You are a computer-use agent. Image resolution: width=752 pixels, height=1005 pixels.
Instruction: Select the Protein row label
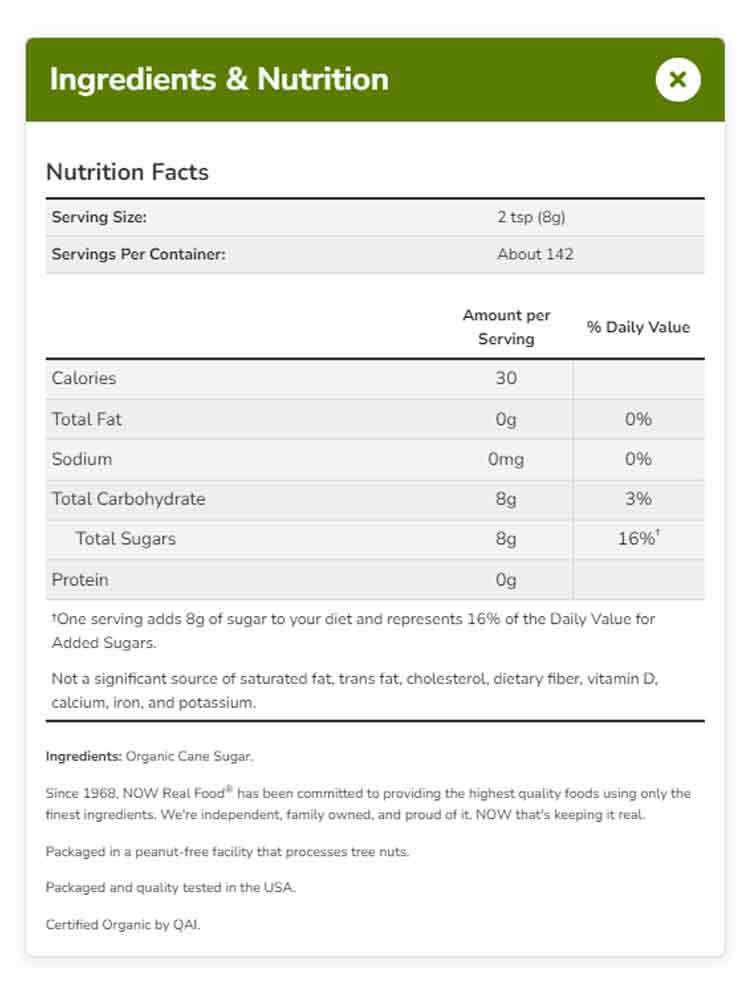80,580
